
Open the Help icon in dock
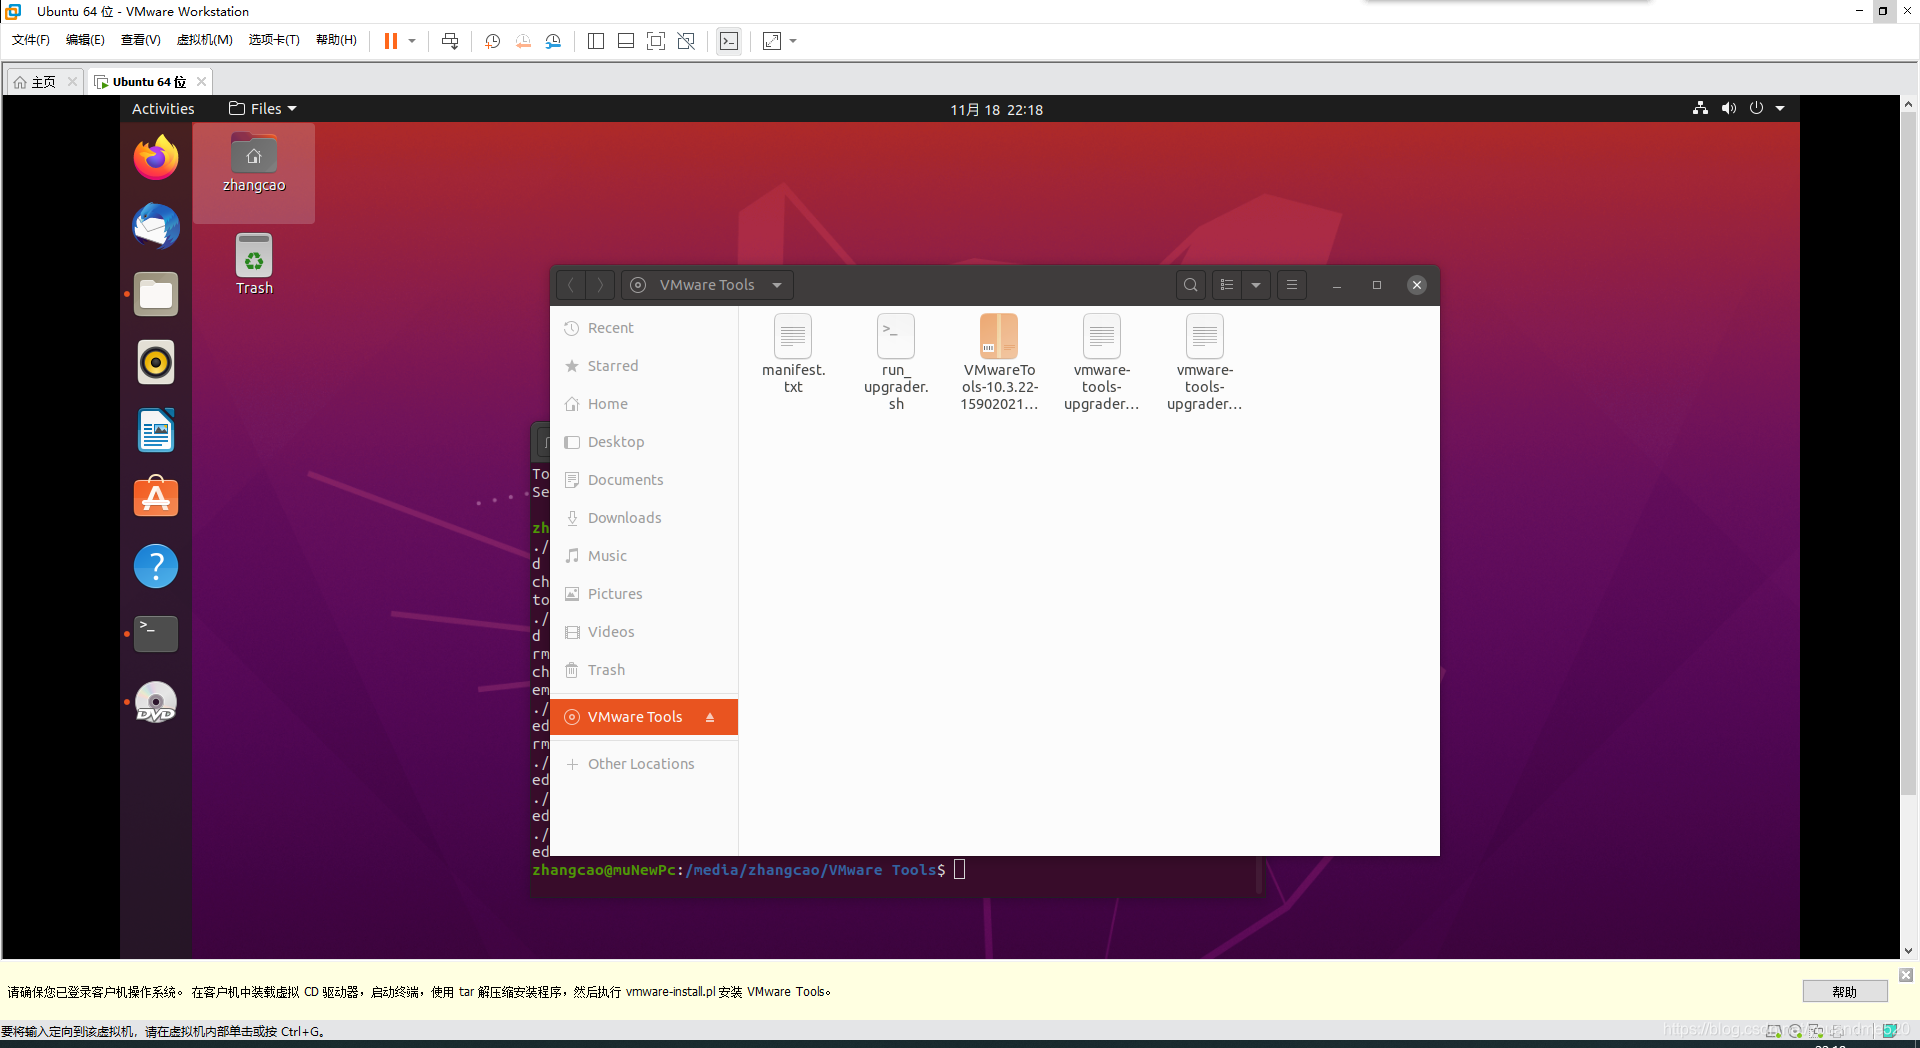[x=156, y=566]
